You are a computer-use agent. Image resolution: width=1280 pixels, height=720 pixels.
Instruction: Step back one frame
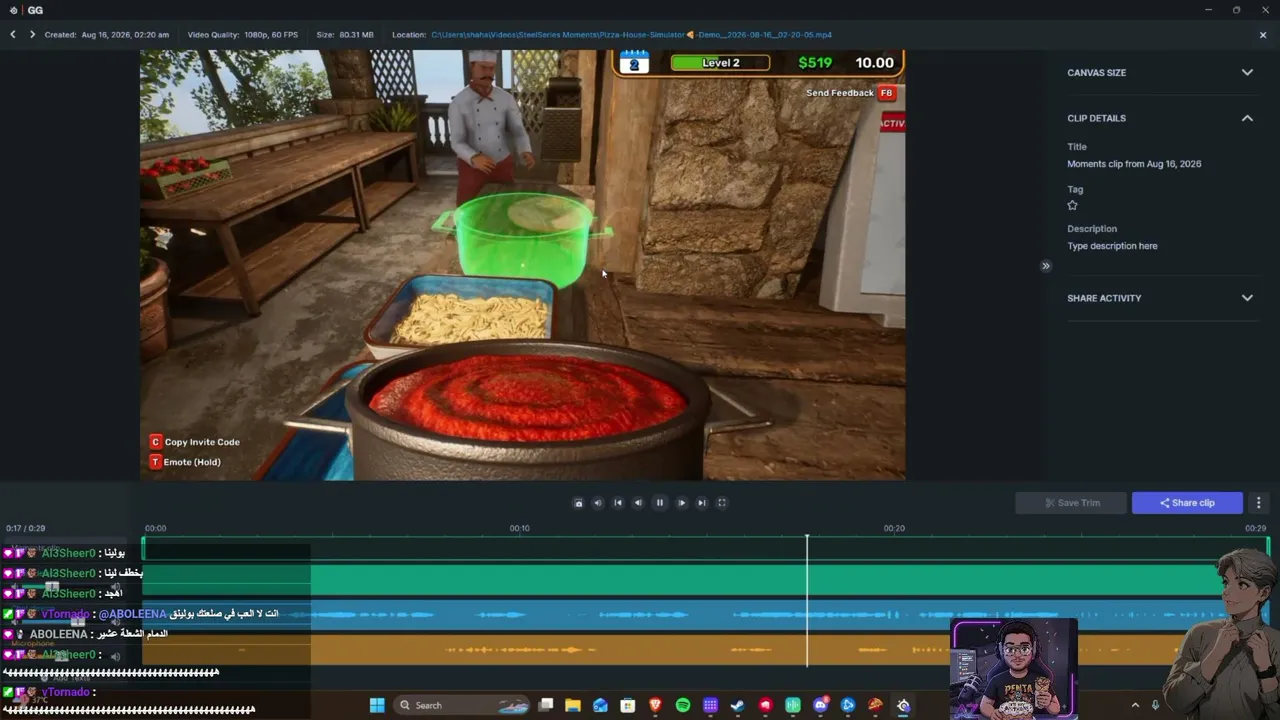click(x=638, y=503)
